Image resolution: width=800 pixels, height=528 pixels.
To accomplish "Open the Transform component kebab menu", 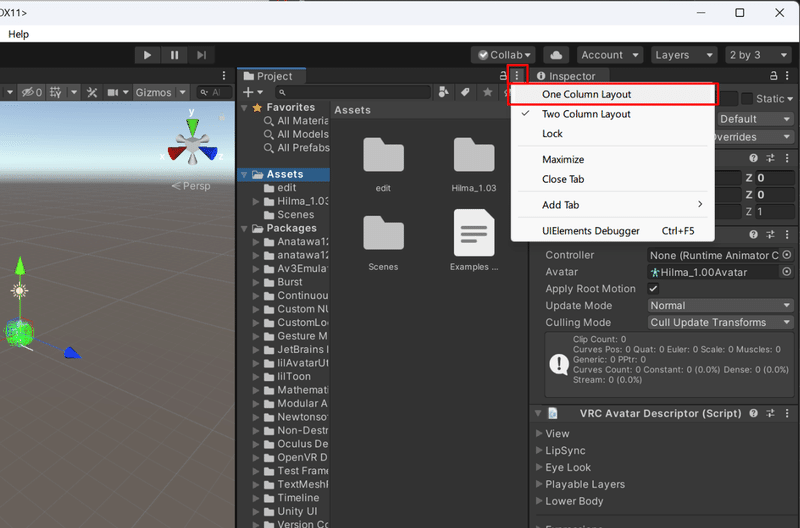I will coord(787,158).
